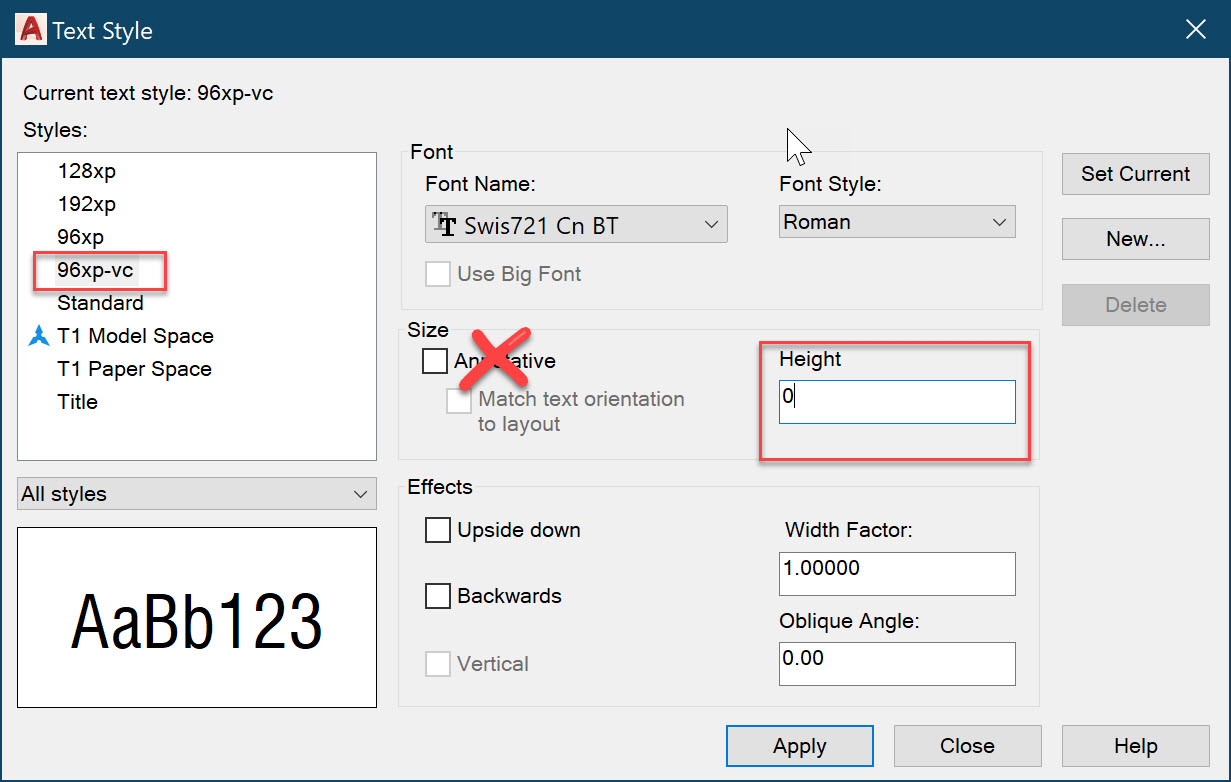
Task: Click the New button
Action: [1135, 239]
